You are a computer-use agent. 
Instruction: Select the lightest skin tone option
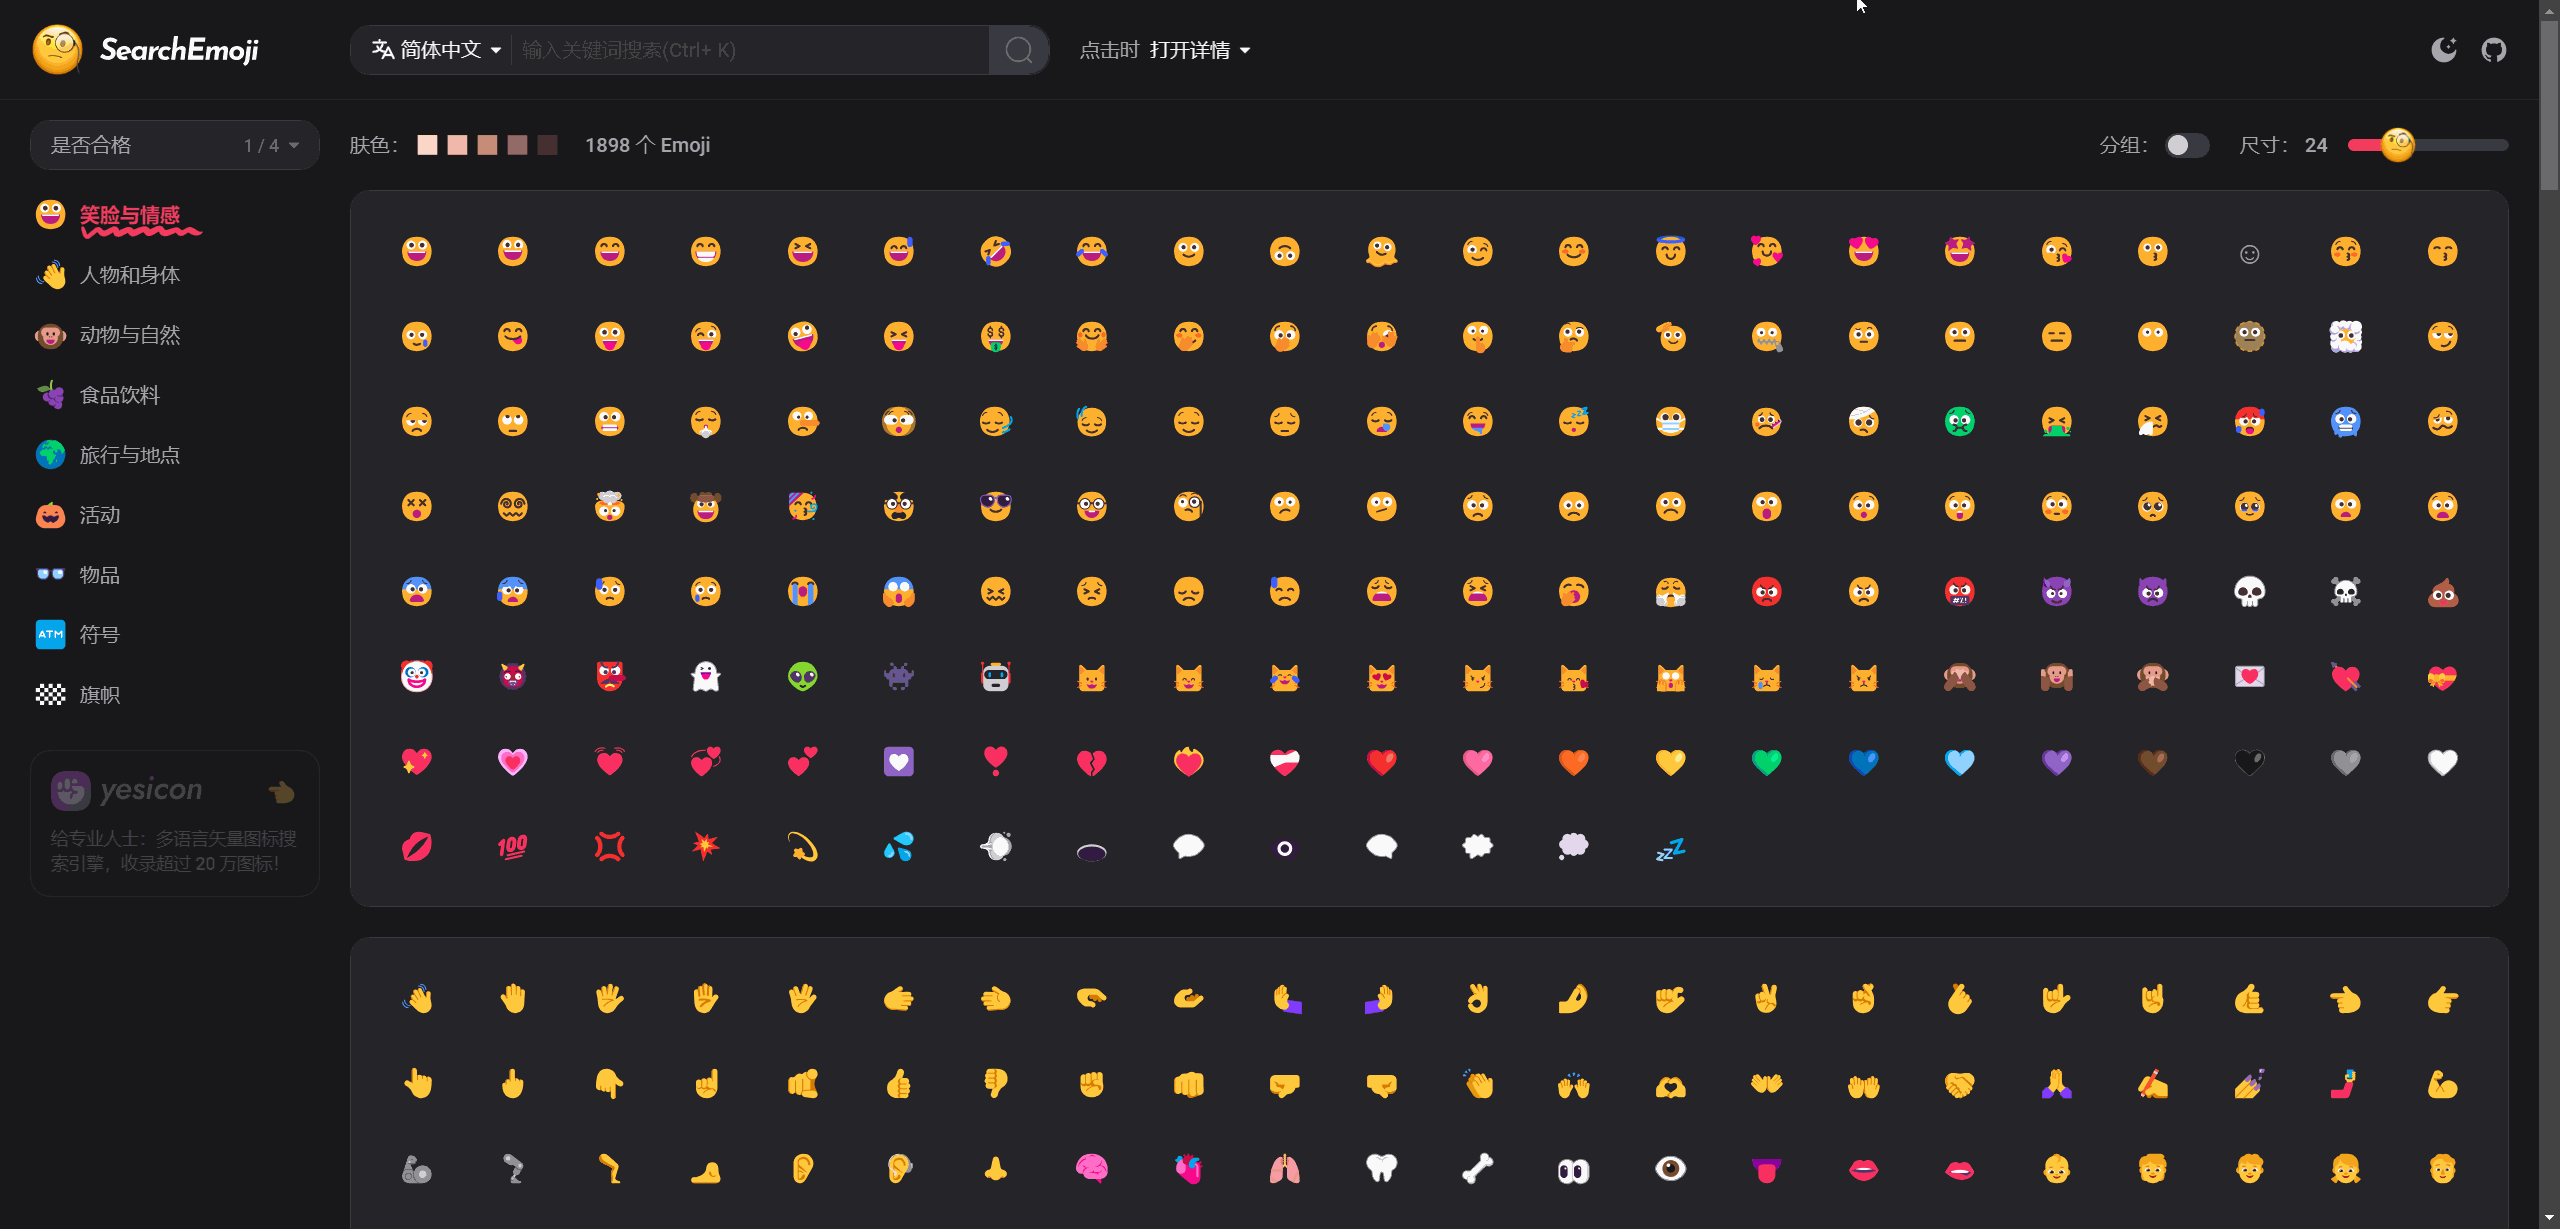coord(427,145)
